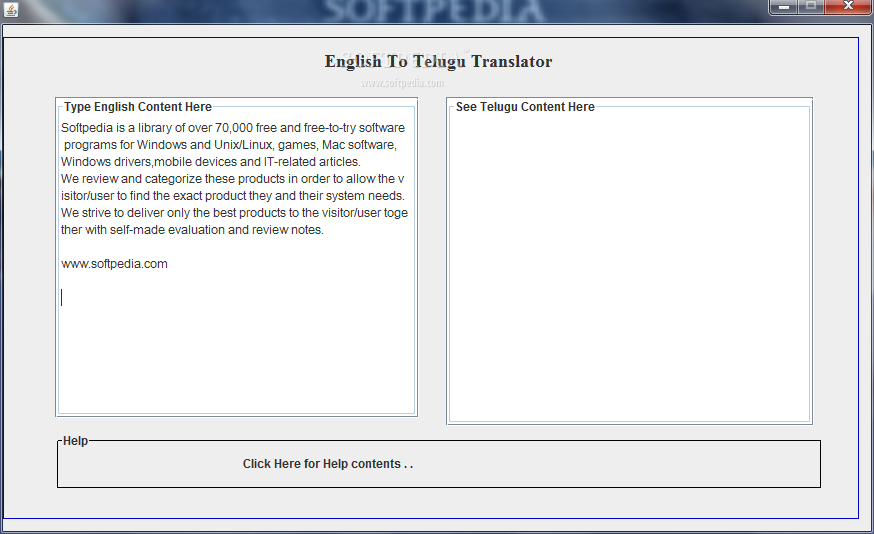The height and width of the screenshot is (534, 874).
Task: Click the Java icon in the title bar
Action: (x=11, y=9)
